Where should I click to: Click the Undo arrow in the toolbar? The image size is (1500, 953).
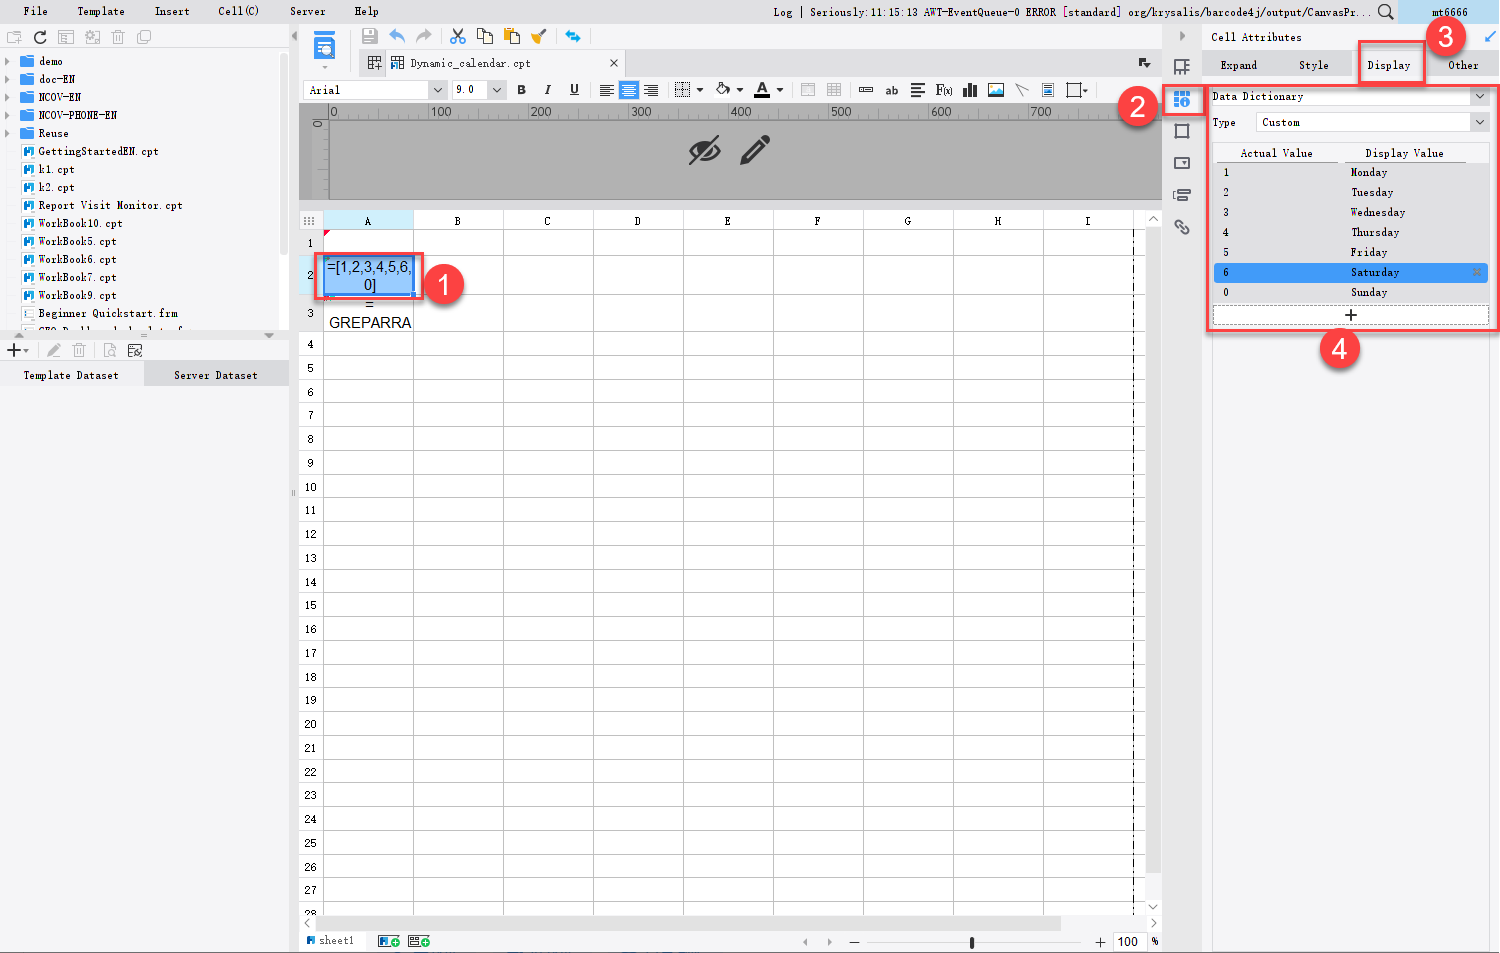pyautogui.click(x=397, y=36)
